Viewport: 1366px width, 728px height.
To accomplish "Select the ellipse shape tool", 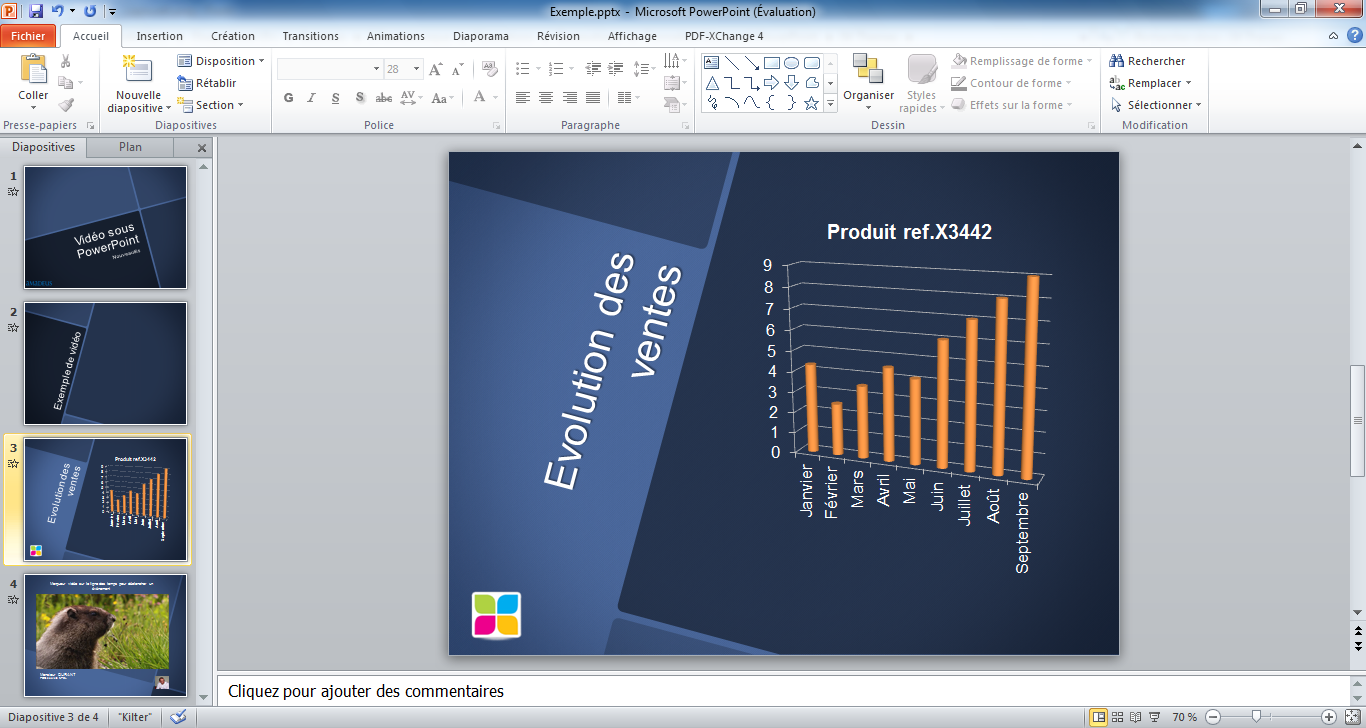I will tap(790, 62).
